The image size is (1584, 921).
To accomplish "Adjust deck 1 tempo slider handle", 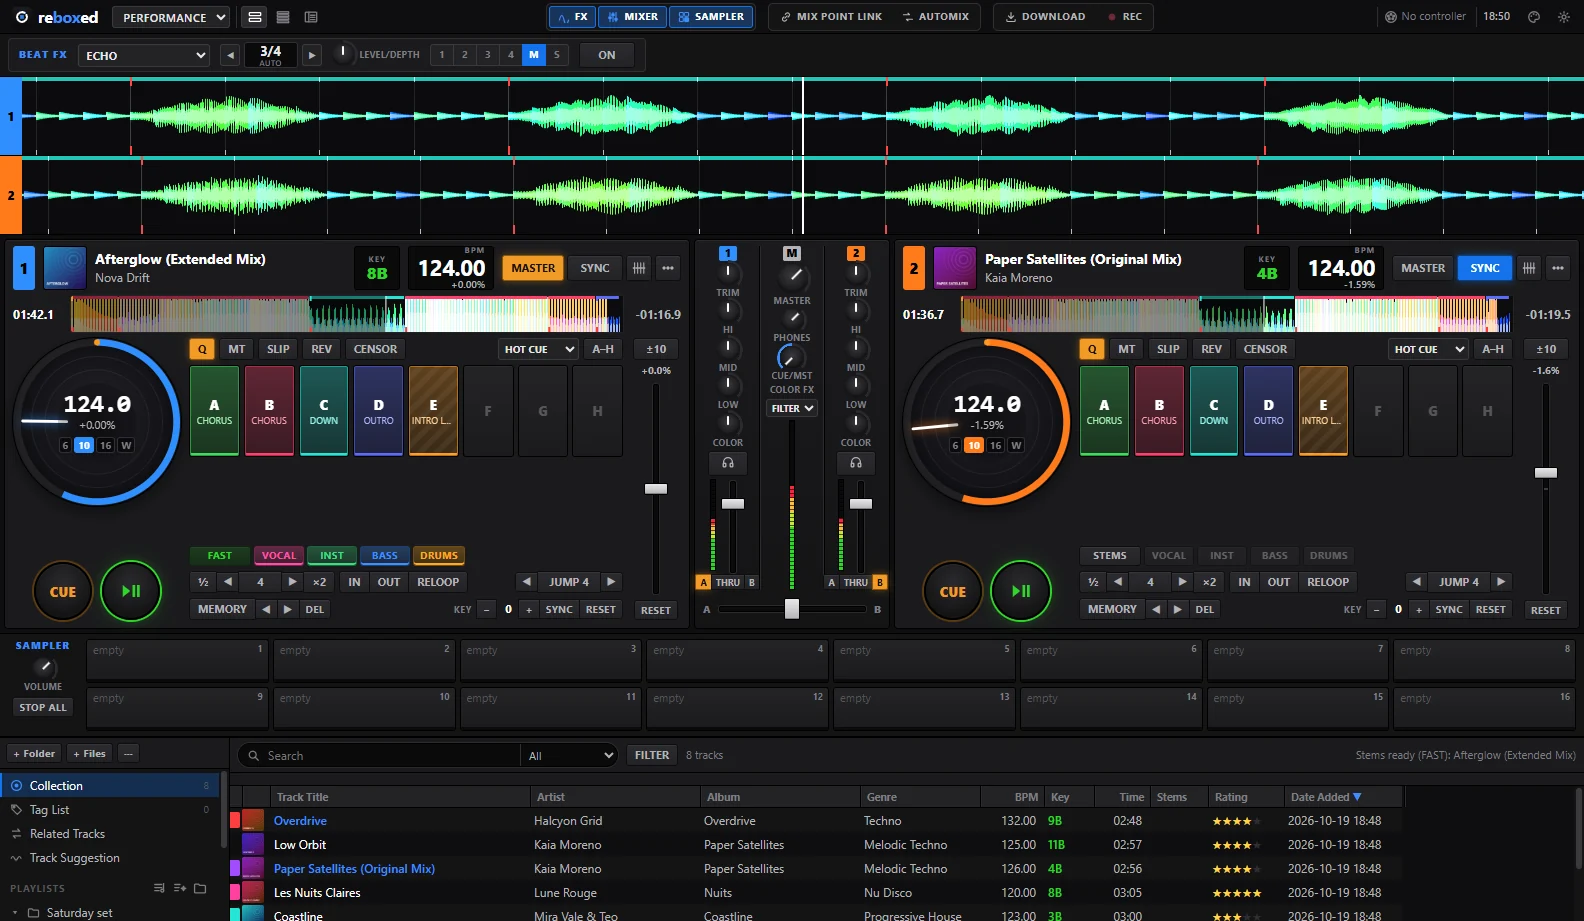I will point(656,489).
